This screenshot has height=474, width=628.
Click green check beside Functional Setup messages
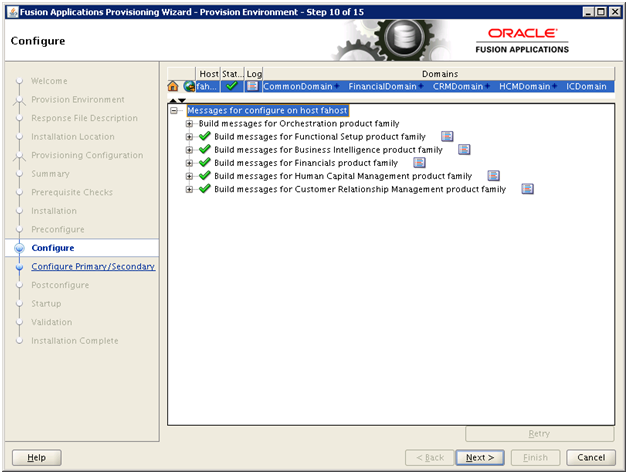(x=205, y=136)
